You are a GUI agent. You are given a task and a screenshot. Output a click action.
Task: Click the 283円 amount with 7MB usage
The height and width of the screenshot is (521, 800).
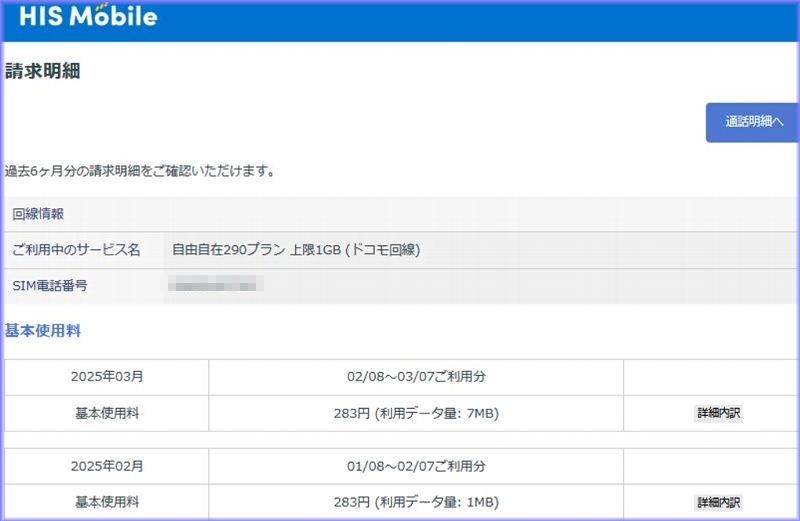click(416, 413)
